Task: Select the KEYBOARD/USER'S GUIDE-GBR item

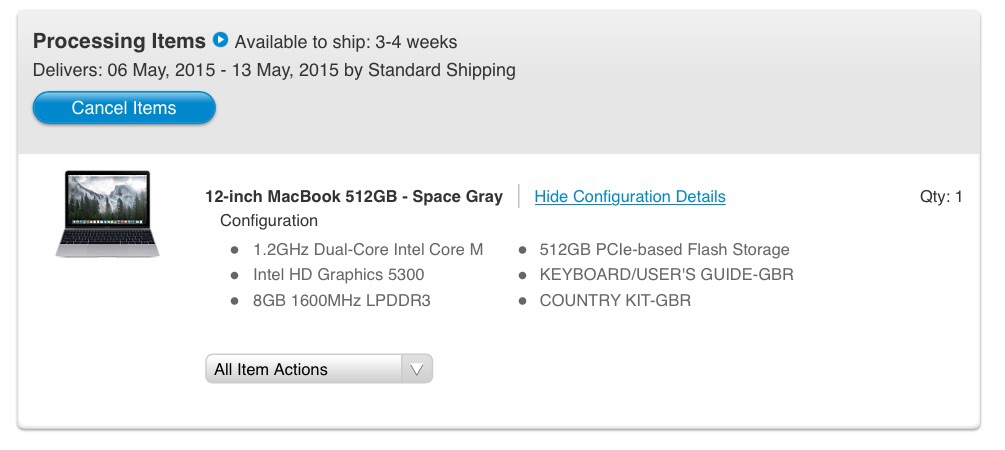Action: (x=667, y=275)
